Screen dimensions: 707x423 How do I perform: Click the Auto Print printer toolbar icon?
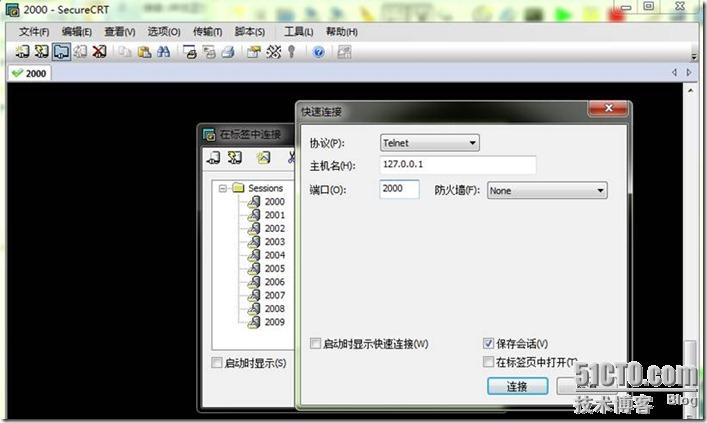tap(228, 52)
